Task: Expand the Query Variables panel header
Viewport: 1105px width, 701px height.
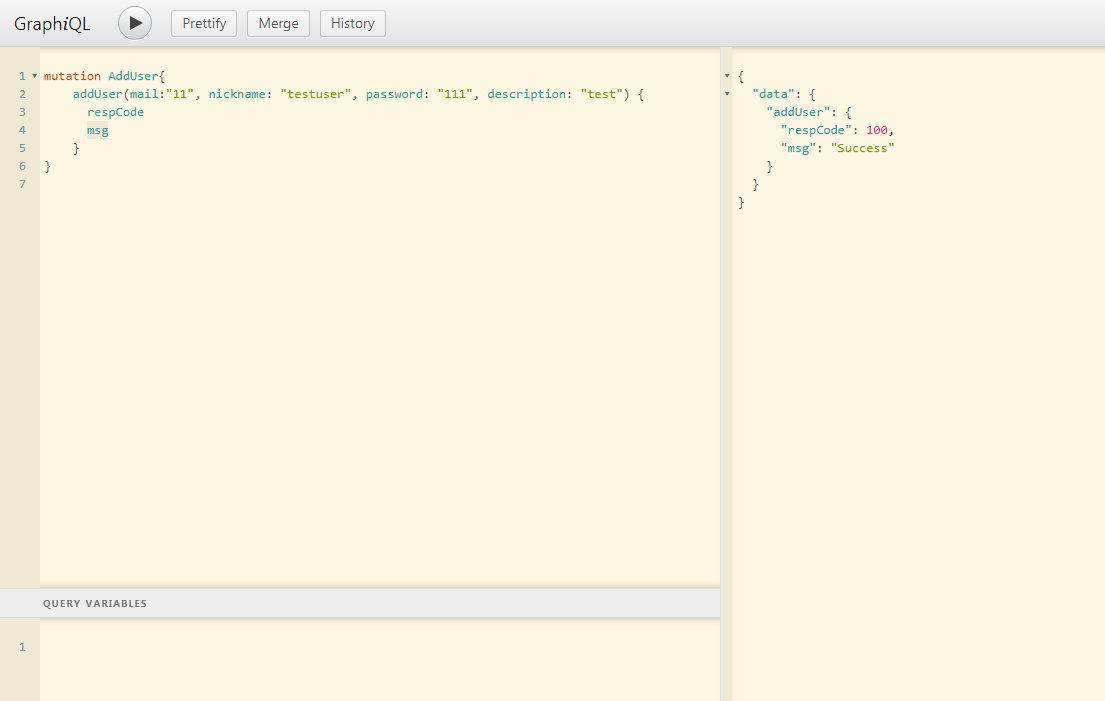Action: (360, 603)
